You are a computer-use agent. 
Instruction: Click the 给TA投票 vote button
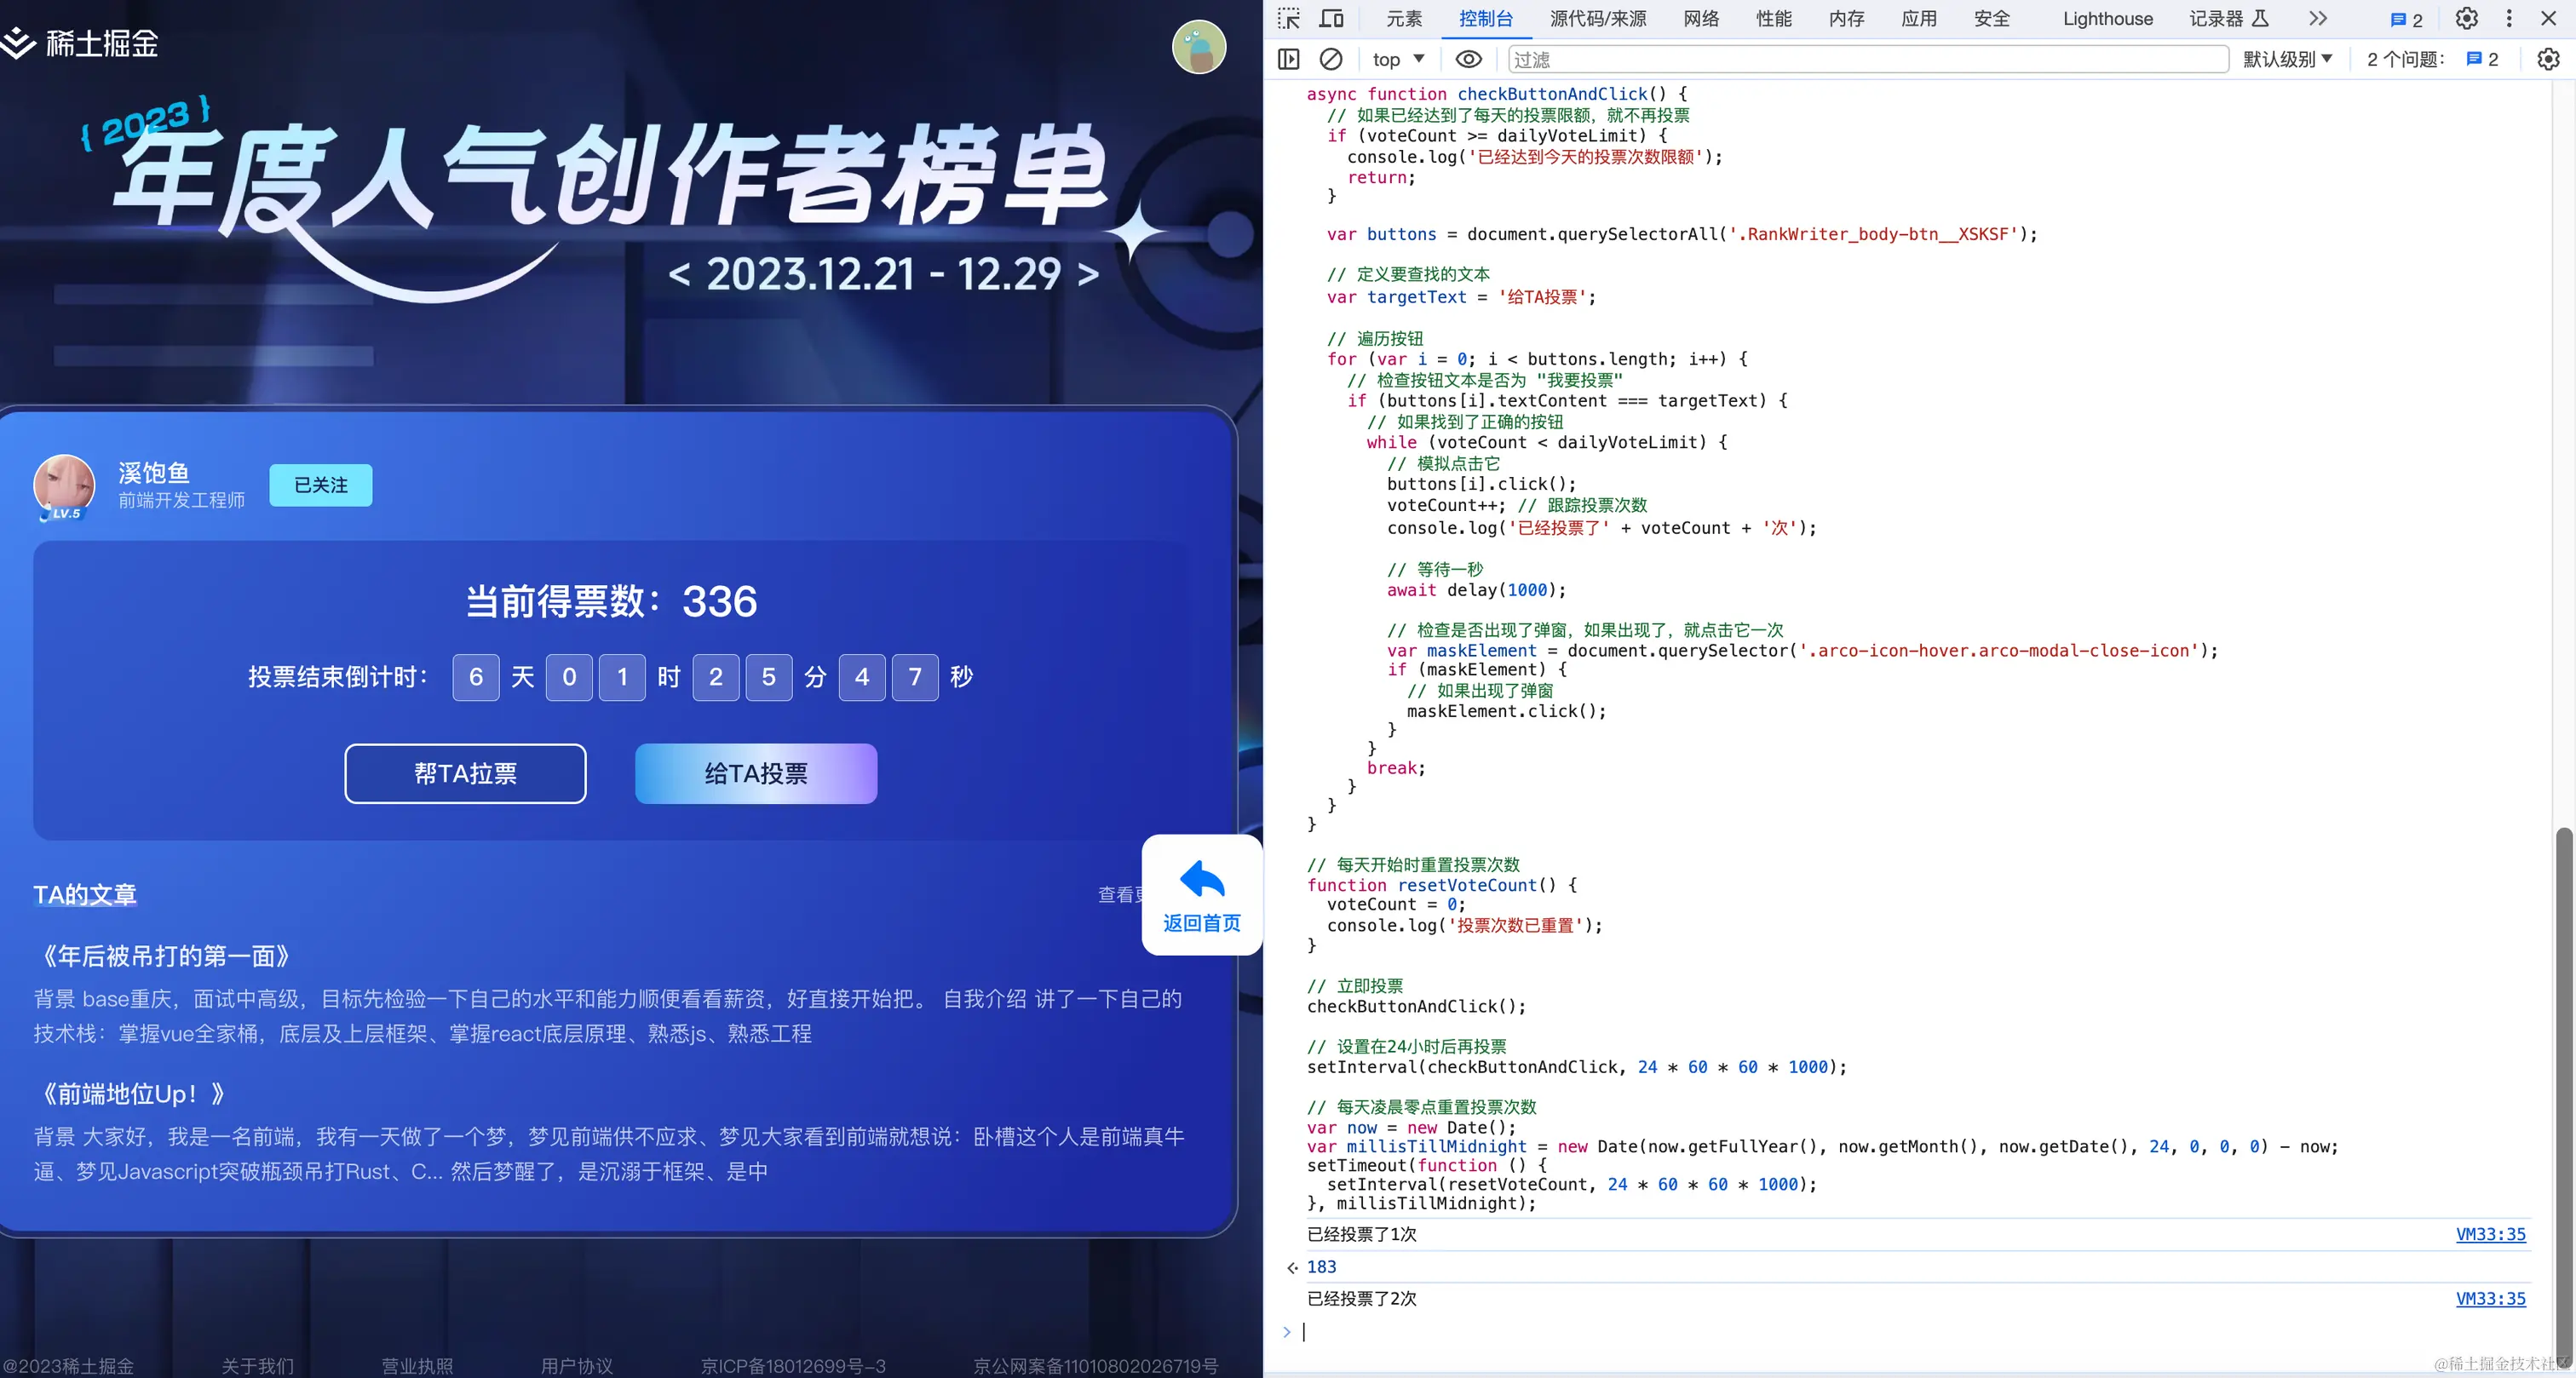coord(756,773)
